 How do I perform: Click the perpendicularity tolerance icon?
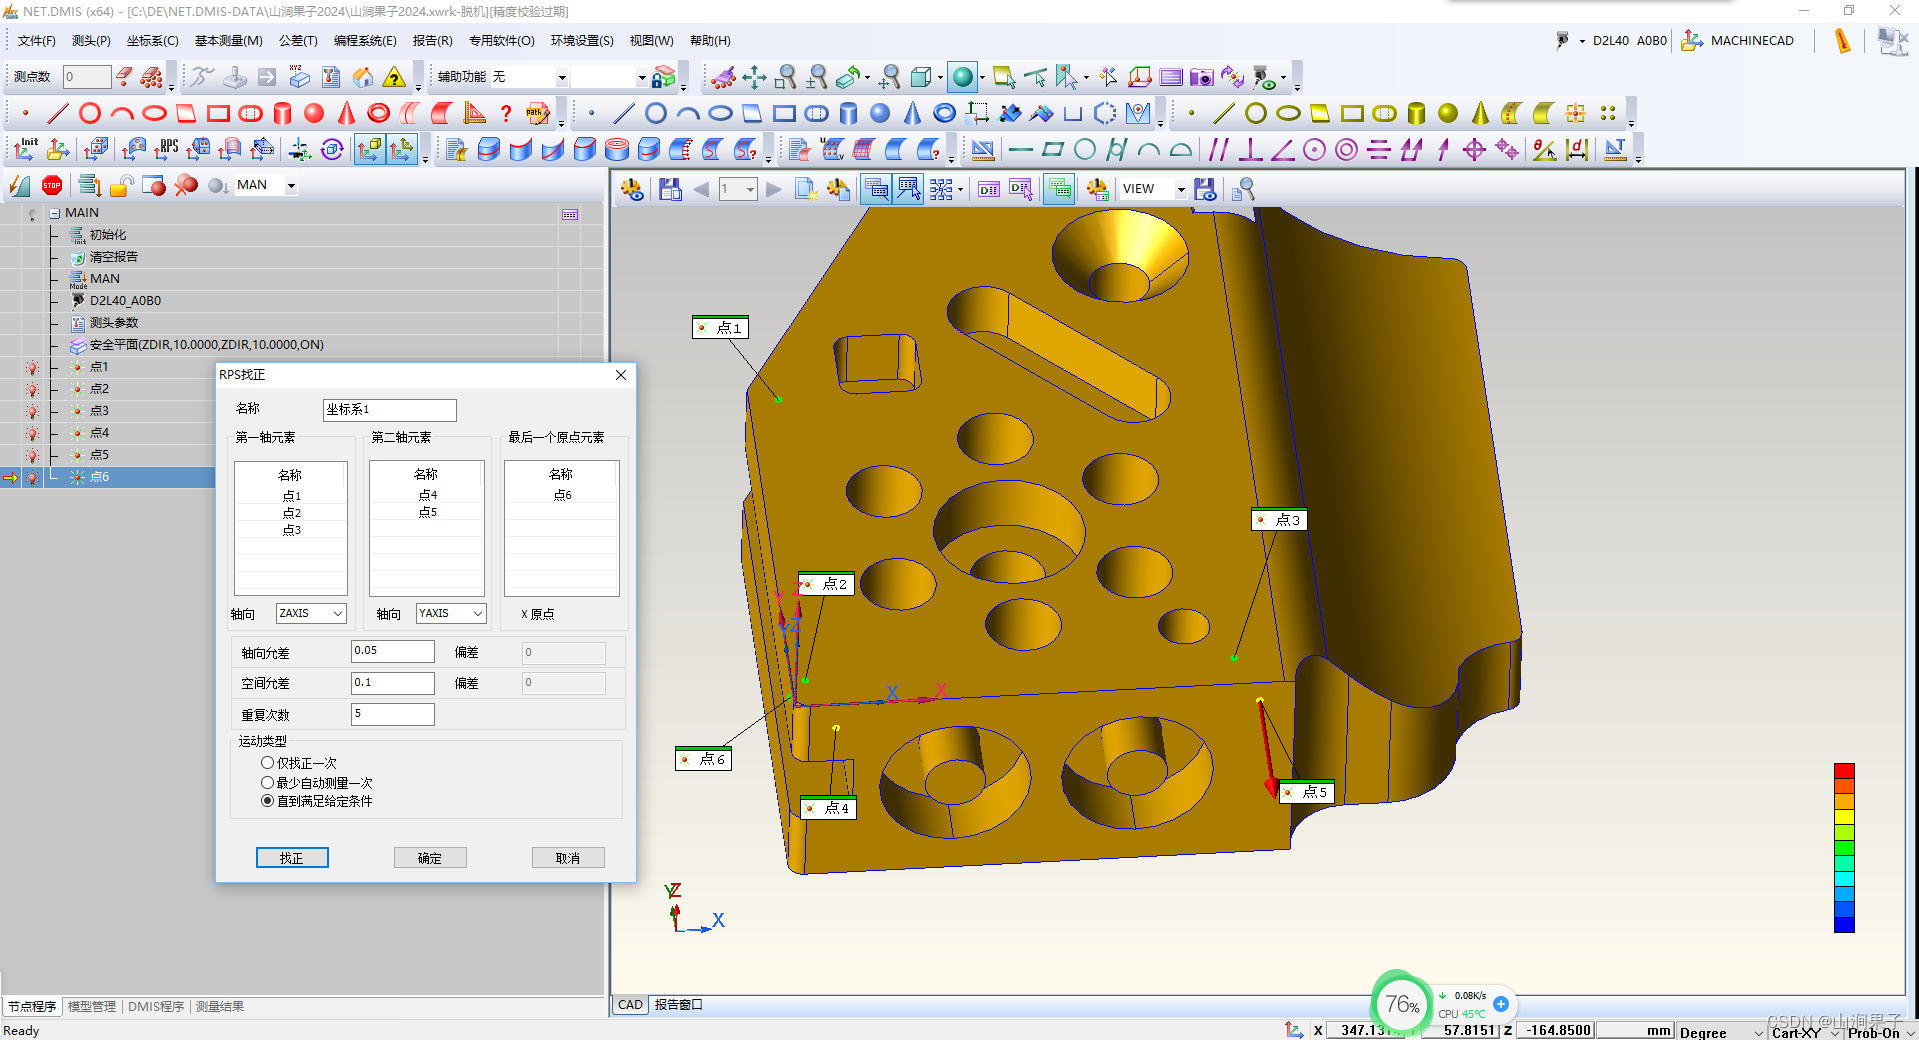1250,149
